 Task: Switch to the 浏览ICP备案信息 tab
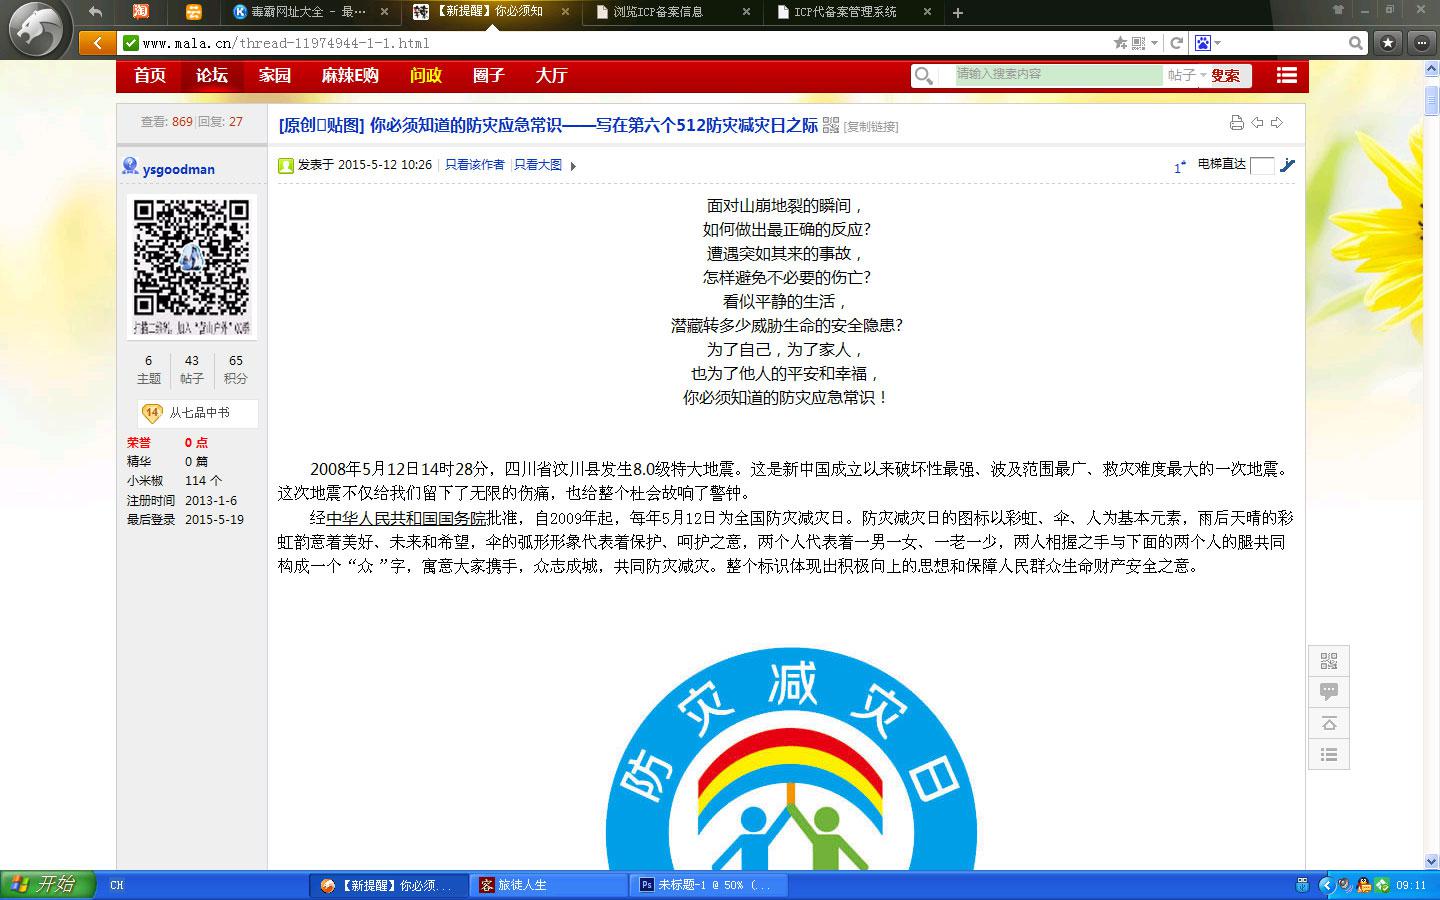pos(673,12)
